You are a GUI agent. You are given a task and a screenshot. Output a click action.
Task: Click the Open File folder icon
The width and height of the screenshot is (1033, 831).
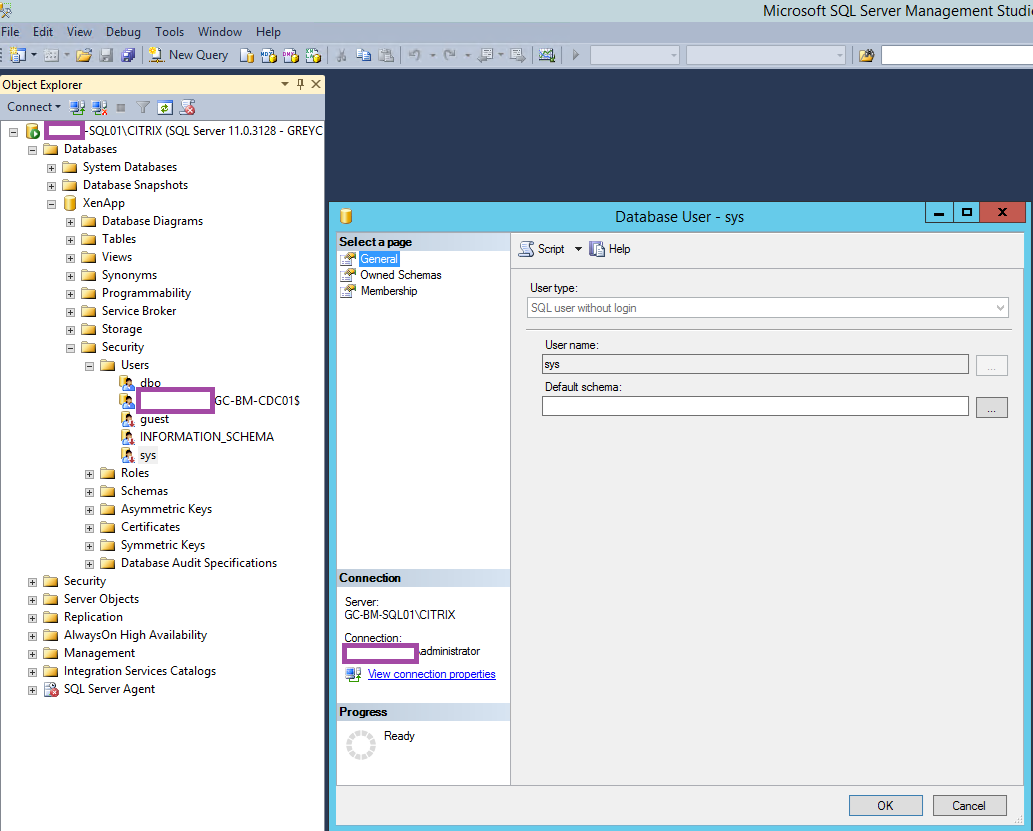(x=84, y=55)
